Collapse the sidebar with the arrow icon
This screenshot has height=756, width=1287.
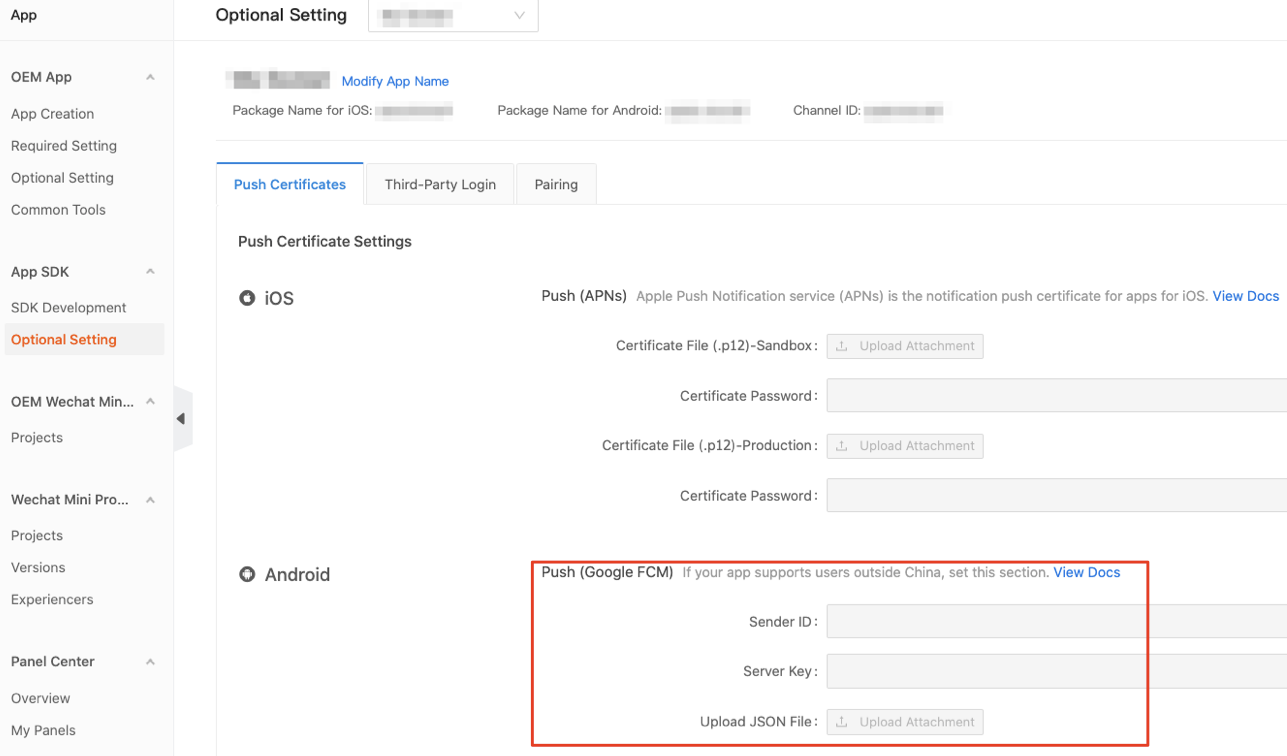[182, 419]
